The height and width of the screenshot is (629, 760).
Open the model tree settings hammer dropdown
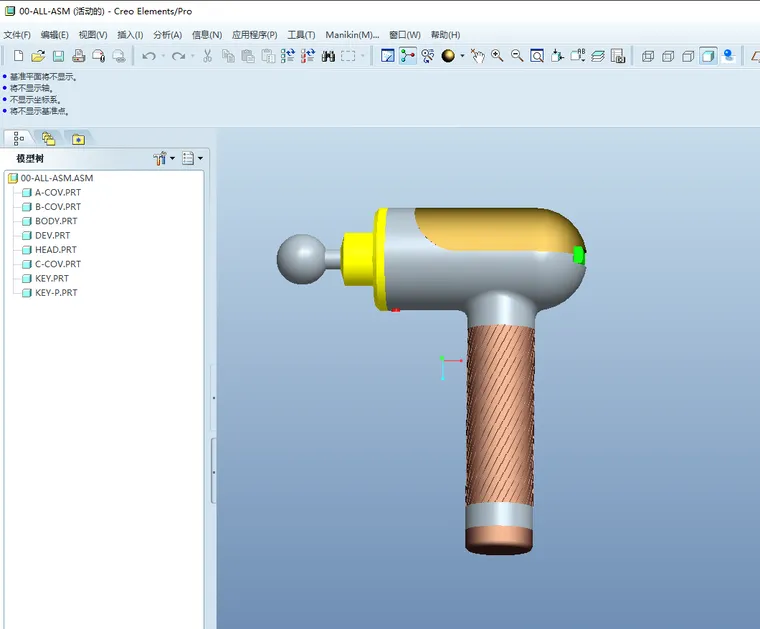pos(164,158)
